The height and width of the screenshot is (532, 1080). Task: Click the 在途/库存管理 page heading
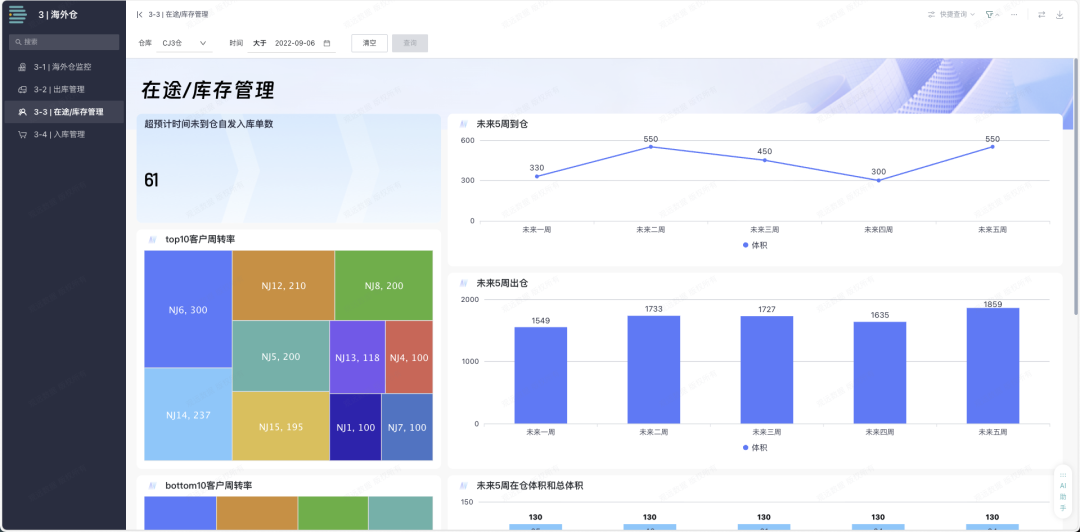(208, 90)
